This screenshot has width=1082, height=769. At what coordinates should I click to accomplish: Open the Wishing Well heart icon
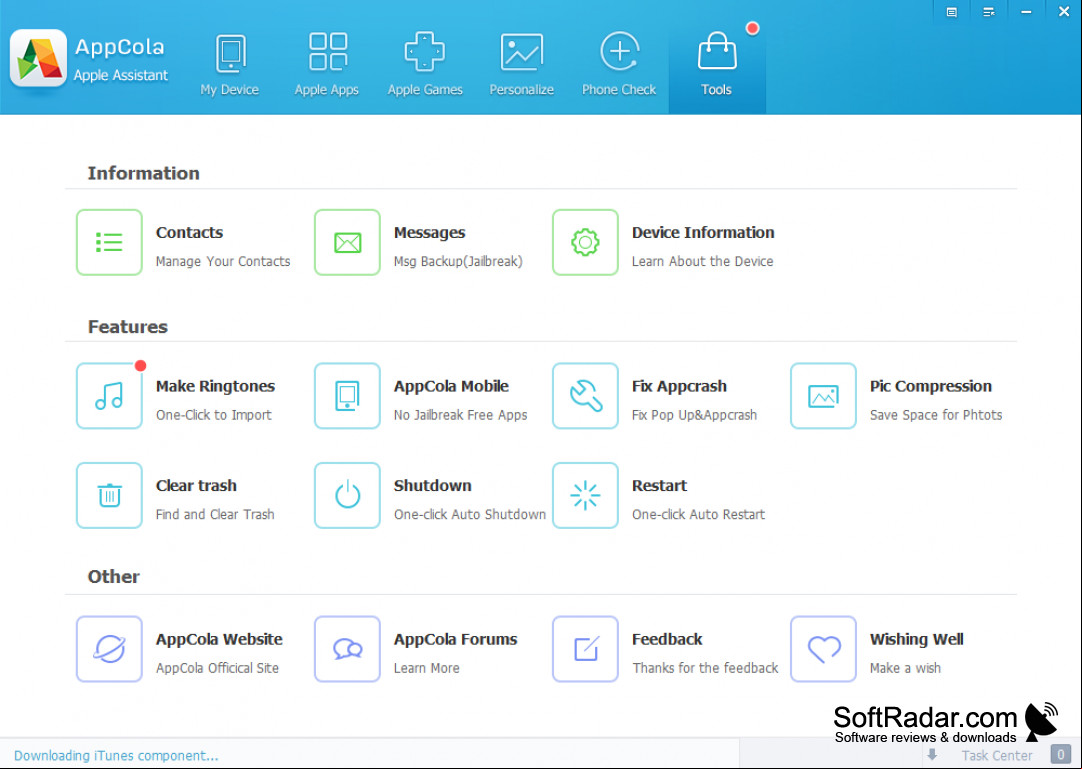[x=823, y=649]
